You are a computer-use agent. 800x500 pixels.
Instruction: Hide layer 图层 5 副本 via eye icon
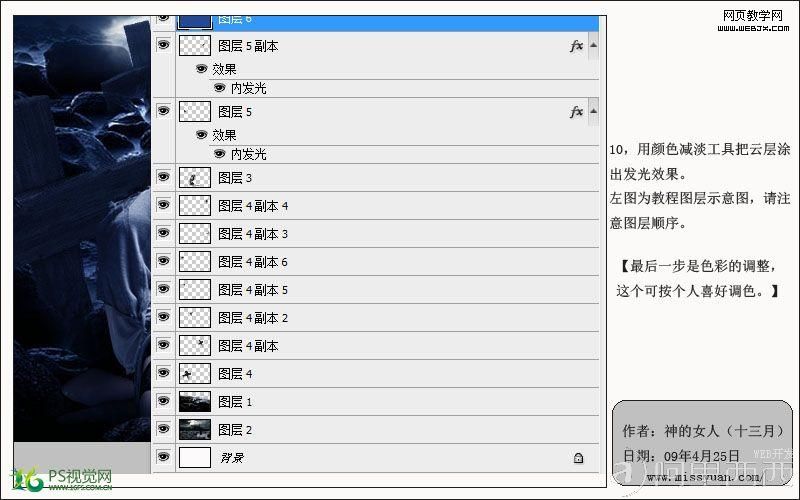tap(163, 45)
